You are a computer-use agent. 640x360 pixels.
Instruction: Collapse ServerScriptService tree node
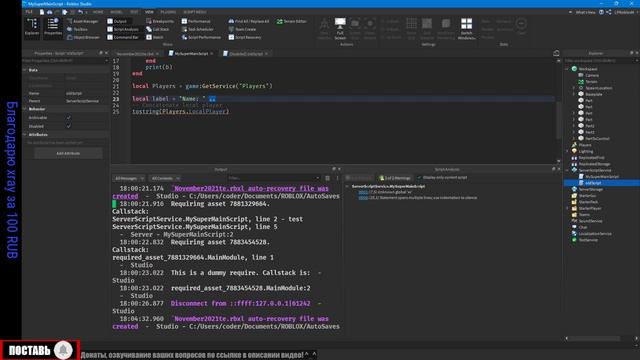[x=567, y=170]
